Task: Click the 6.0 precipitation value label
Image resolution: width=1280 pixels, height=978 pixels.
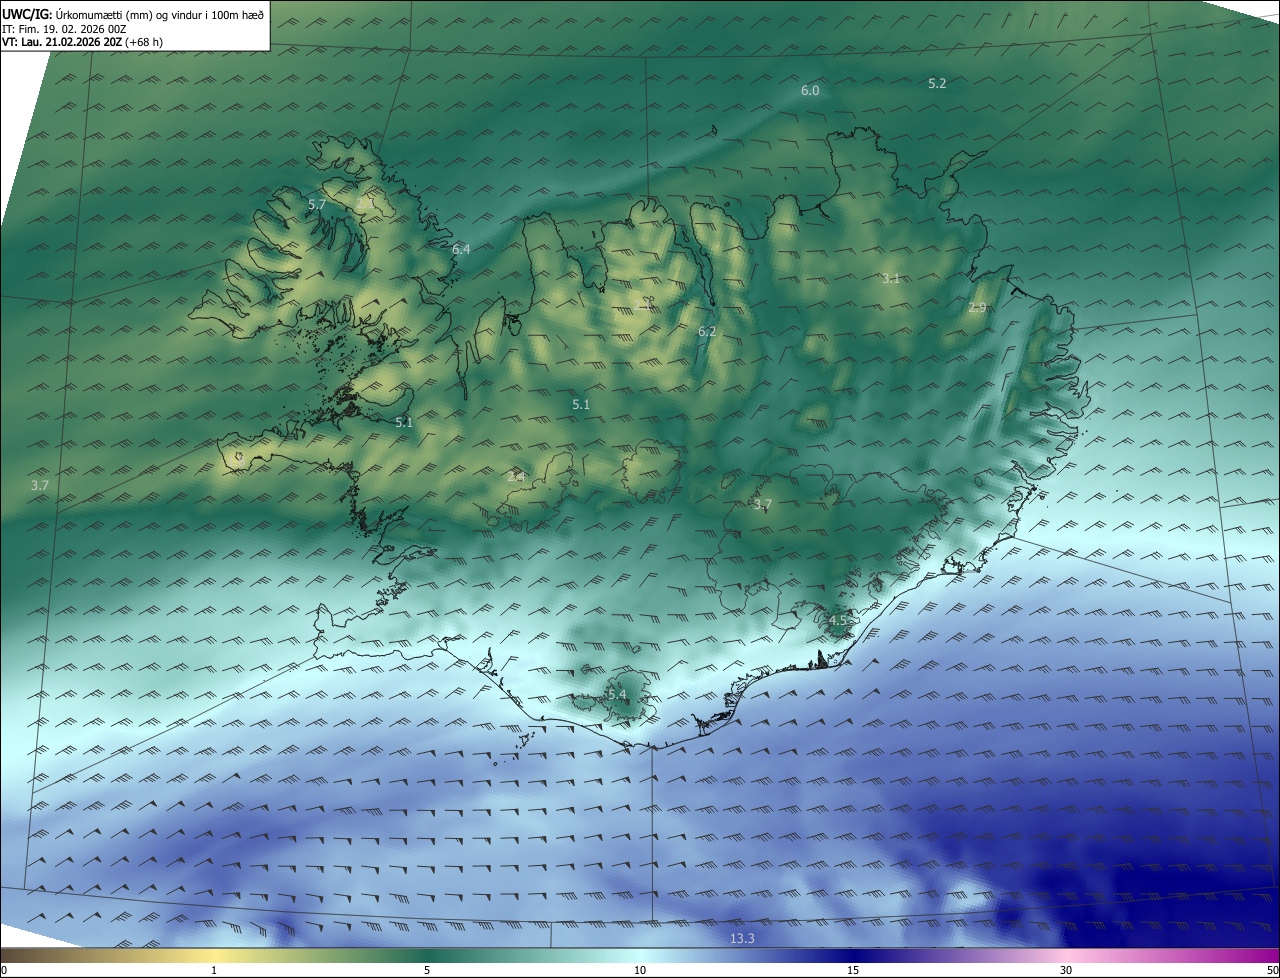Action: tap(810, 91)
